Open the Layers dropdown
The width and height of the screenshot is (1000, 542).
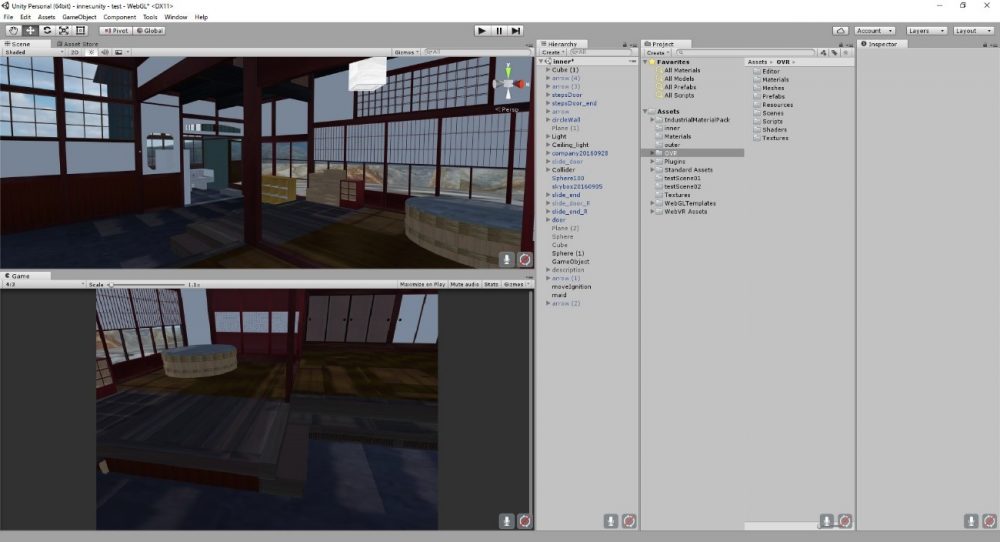point(925,31)
